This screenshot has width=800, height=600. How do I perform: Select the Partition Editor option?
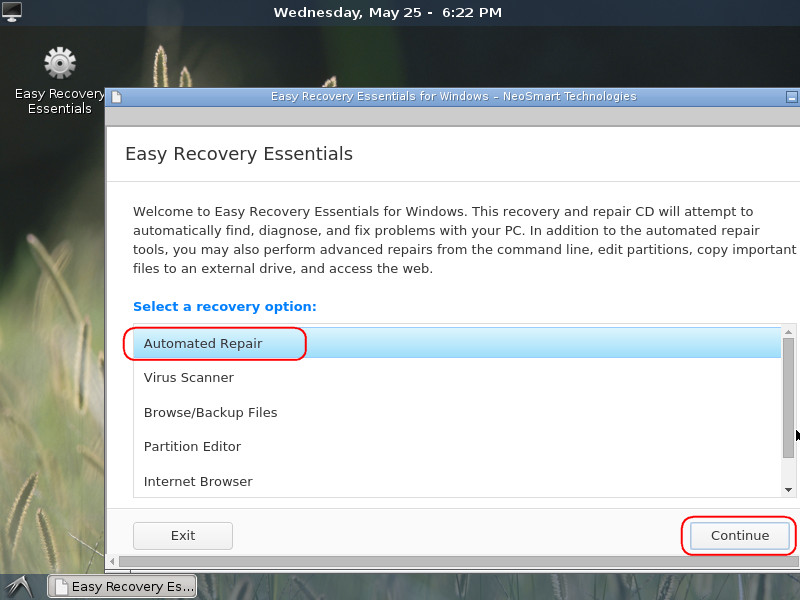tap(457, 446)
